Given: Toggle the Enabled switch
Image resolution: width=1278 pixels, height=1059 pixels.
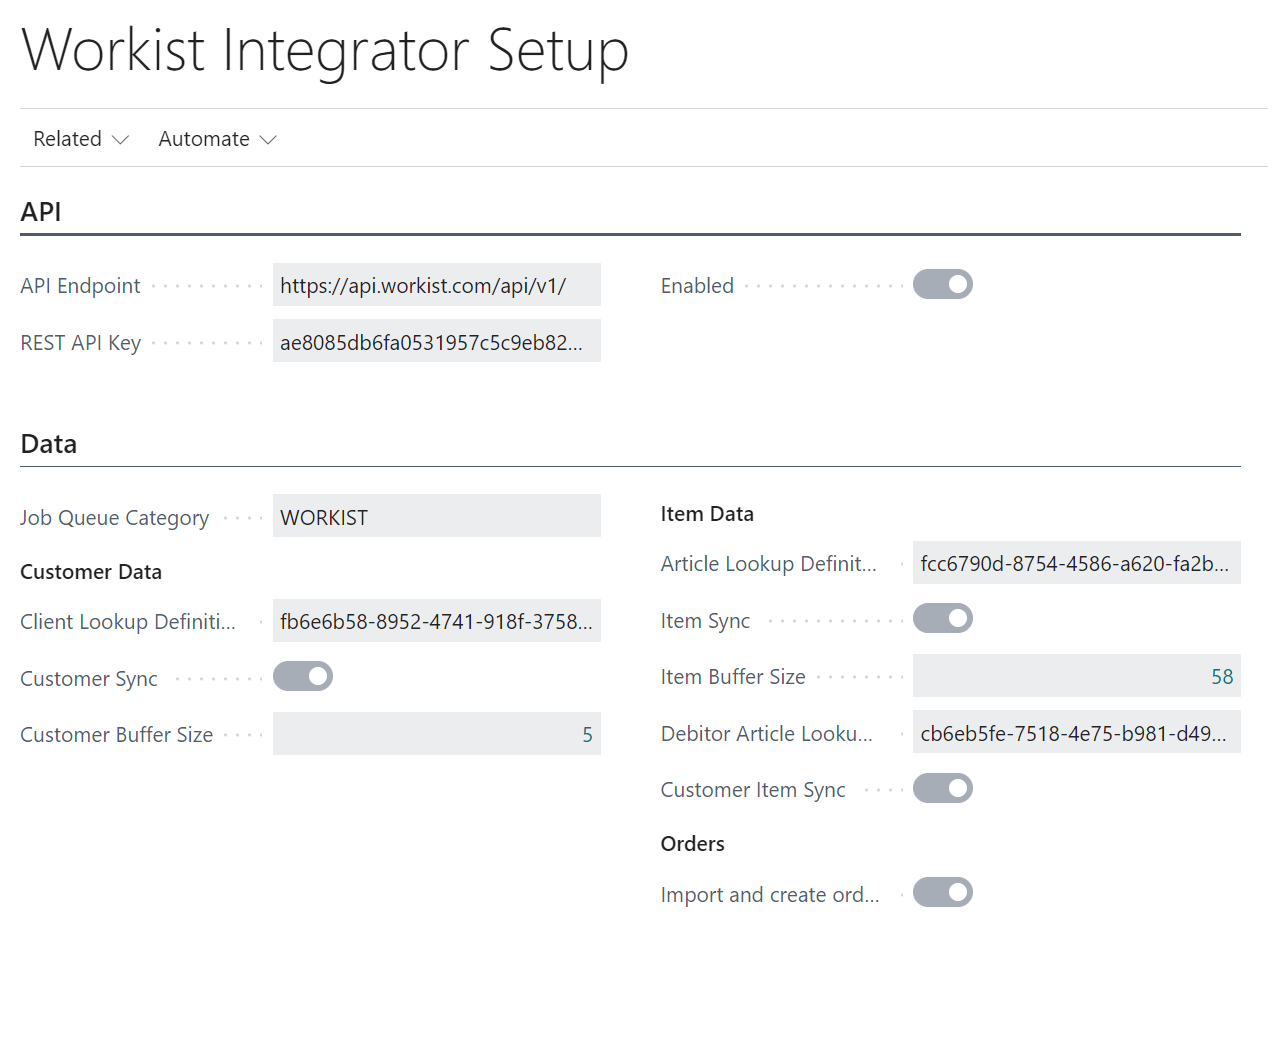Looking at the screenshot, I should click(x=942, y=285).
